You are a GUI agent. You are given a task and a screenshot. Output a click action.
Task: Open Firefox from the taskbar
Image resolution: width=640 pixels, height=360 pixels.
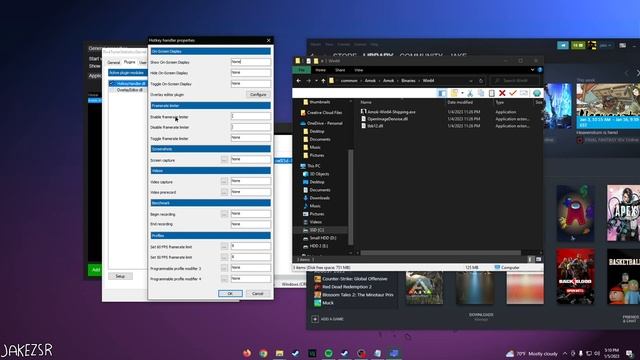click(247, 353)
